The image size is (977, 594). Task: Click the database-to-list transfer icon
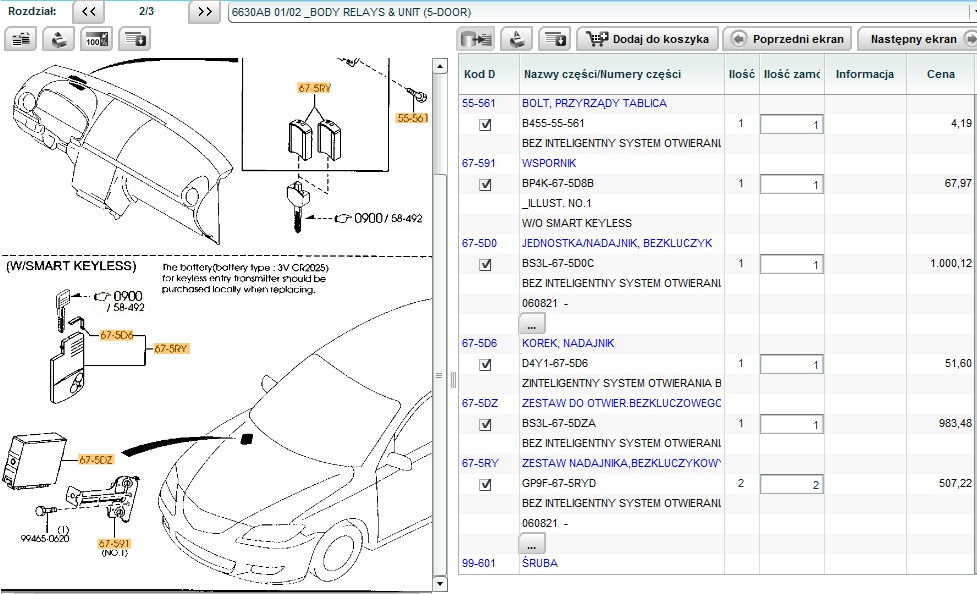pyautogui.click(x=477, y=39)
